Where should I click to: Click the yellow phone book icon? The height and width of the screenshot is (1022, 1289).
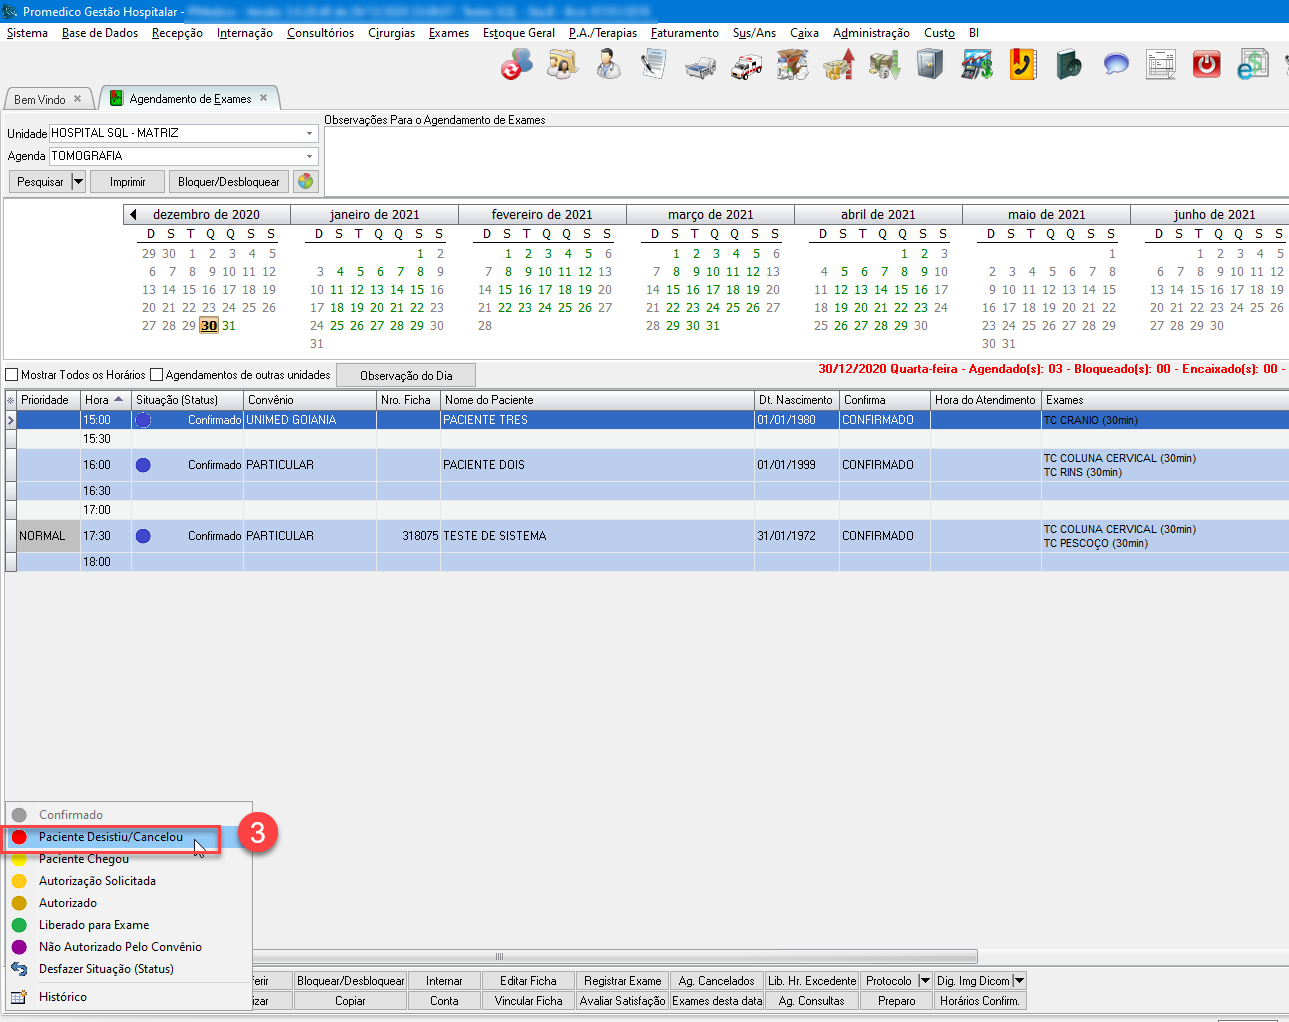pyautogui.click(x=1022, y=66)
